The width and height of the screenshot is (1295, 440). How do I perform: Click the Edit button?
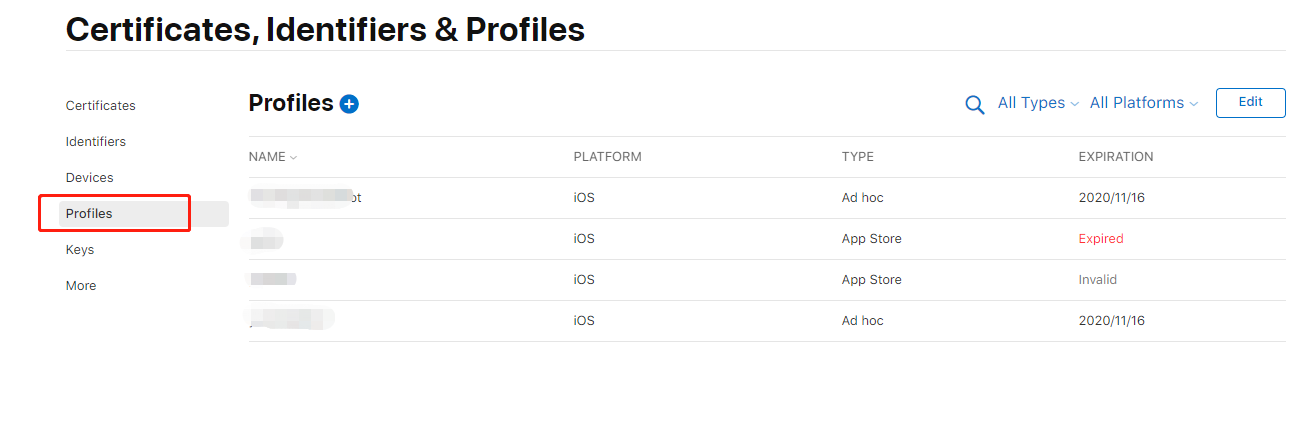click(1250, 102)
